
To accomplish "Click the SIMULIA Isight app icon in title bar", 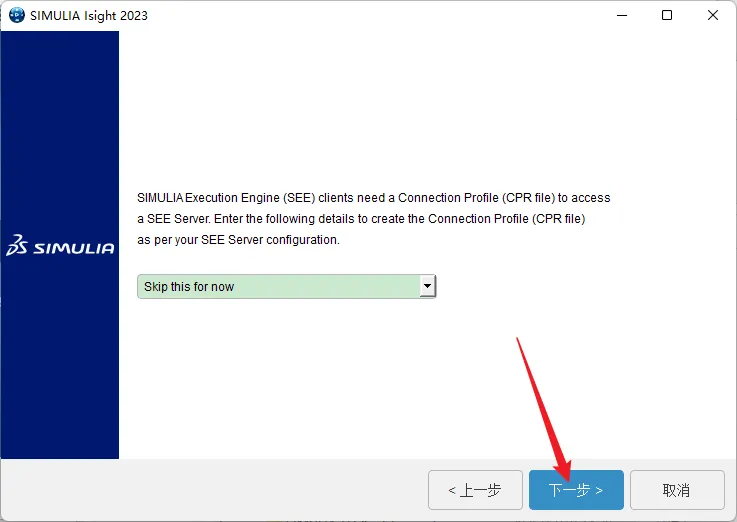I will 17,15.
